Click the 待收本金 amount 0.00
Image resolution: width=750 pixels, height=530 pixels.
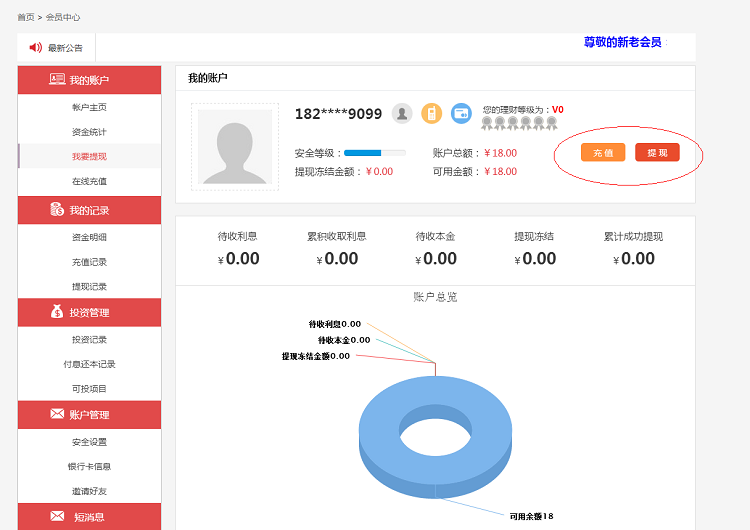[440, 259]
